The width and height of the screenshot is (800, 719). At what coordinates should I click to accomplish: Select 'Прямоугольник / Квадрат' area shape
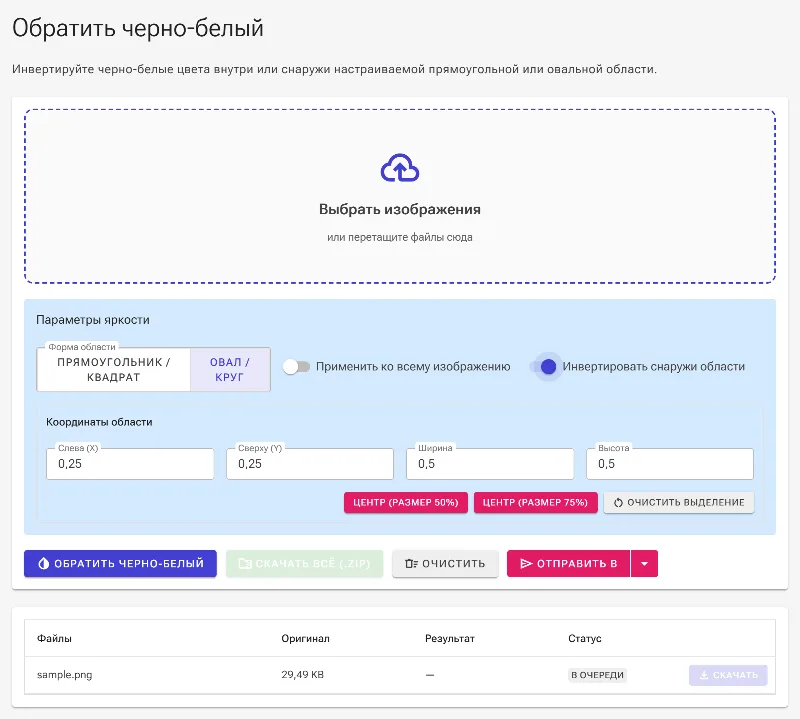click(x=113, y=369)
